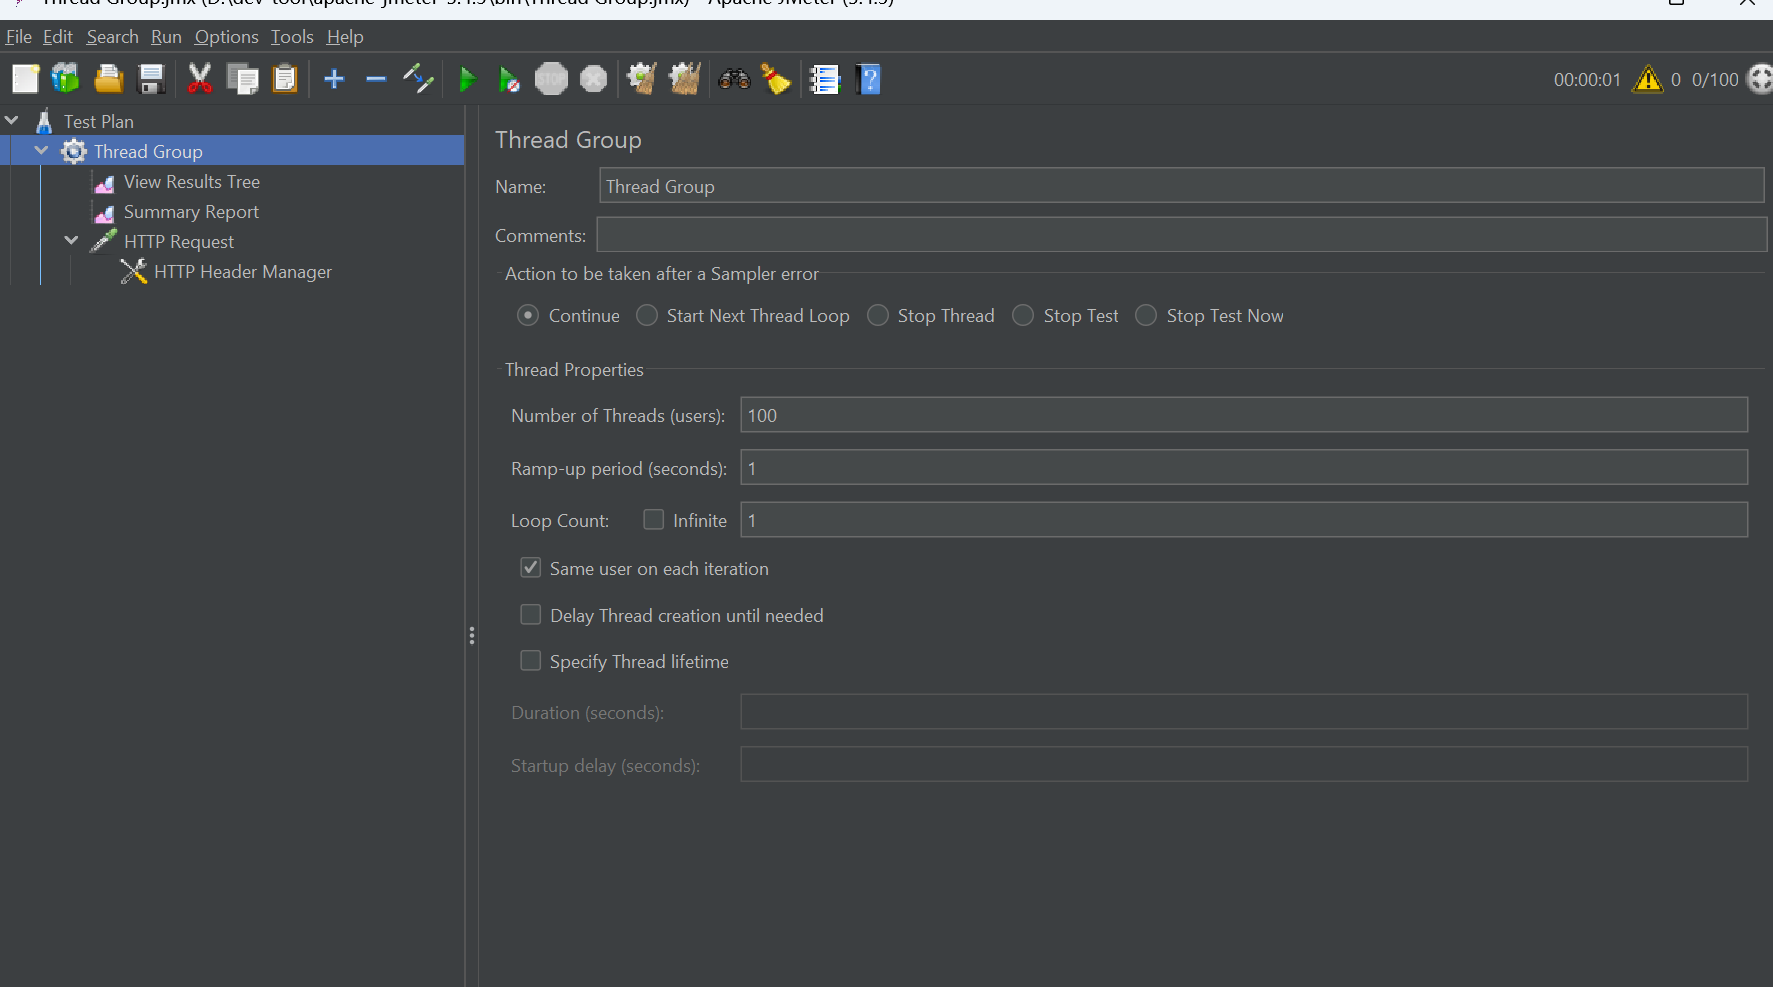Image resolution: width=1773 pixels, height=987 pixels.
Task: Open the Options menu
Action: click(226, 37)
